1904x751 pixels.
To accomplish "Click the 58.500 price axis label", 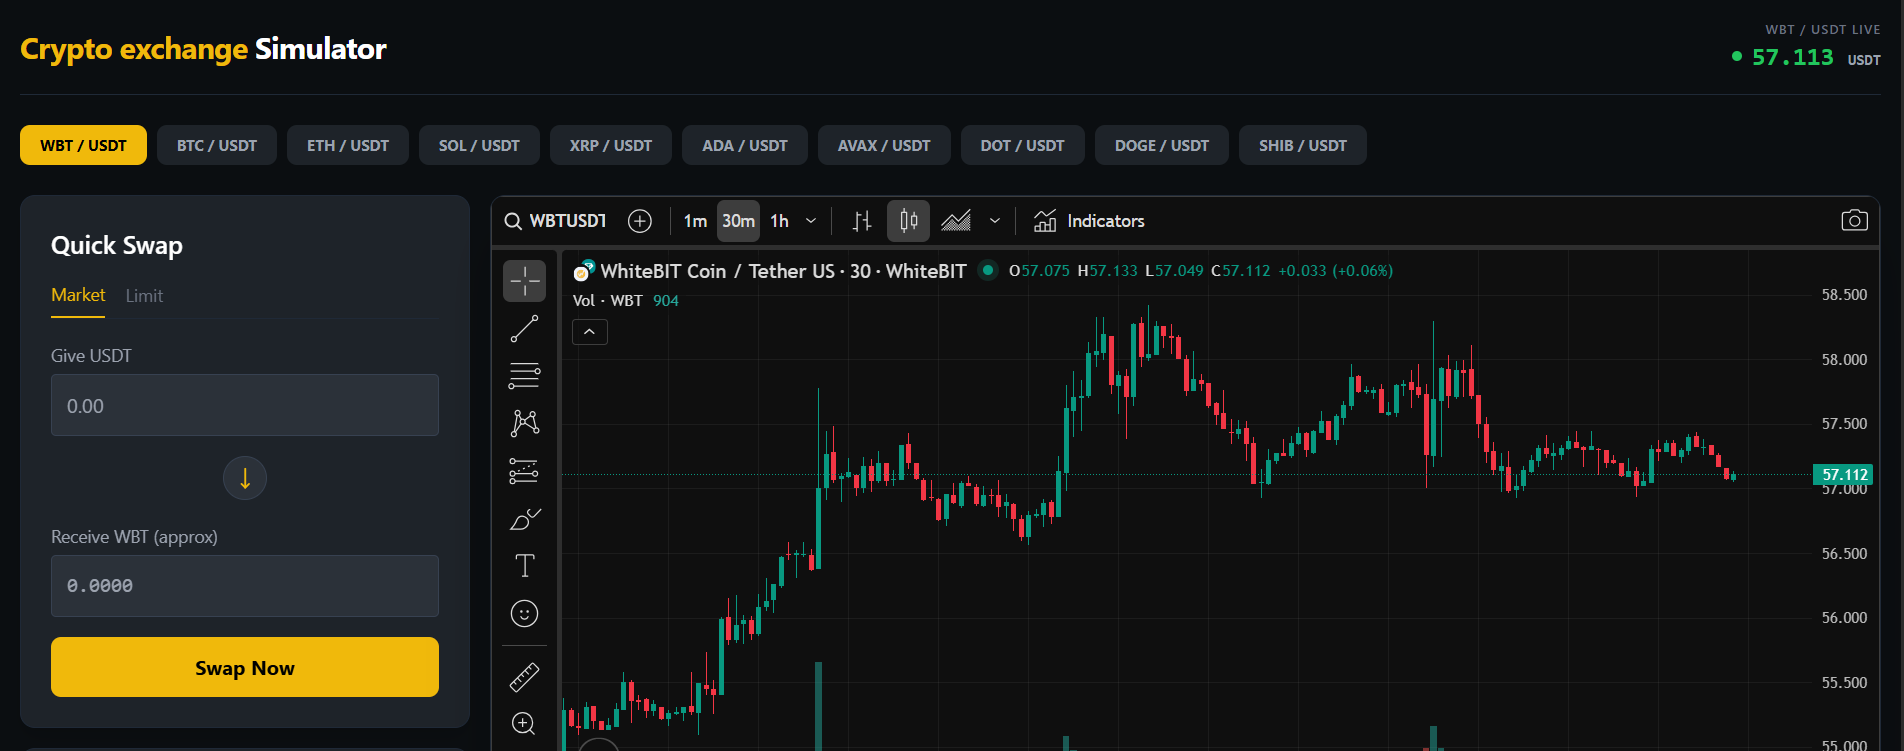I will 1844,295.
